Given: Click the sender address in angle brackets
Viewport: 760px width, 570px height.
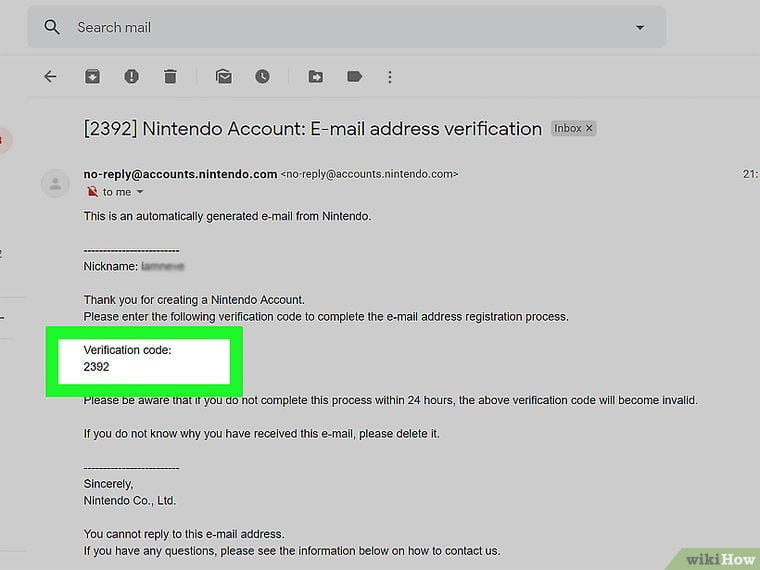Looking at the screenshot, I should 369,174.
